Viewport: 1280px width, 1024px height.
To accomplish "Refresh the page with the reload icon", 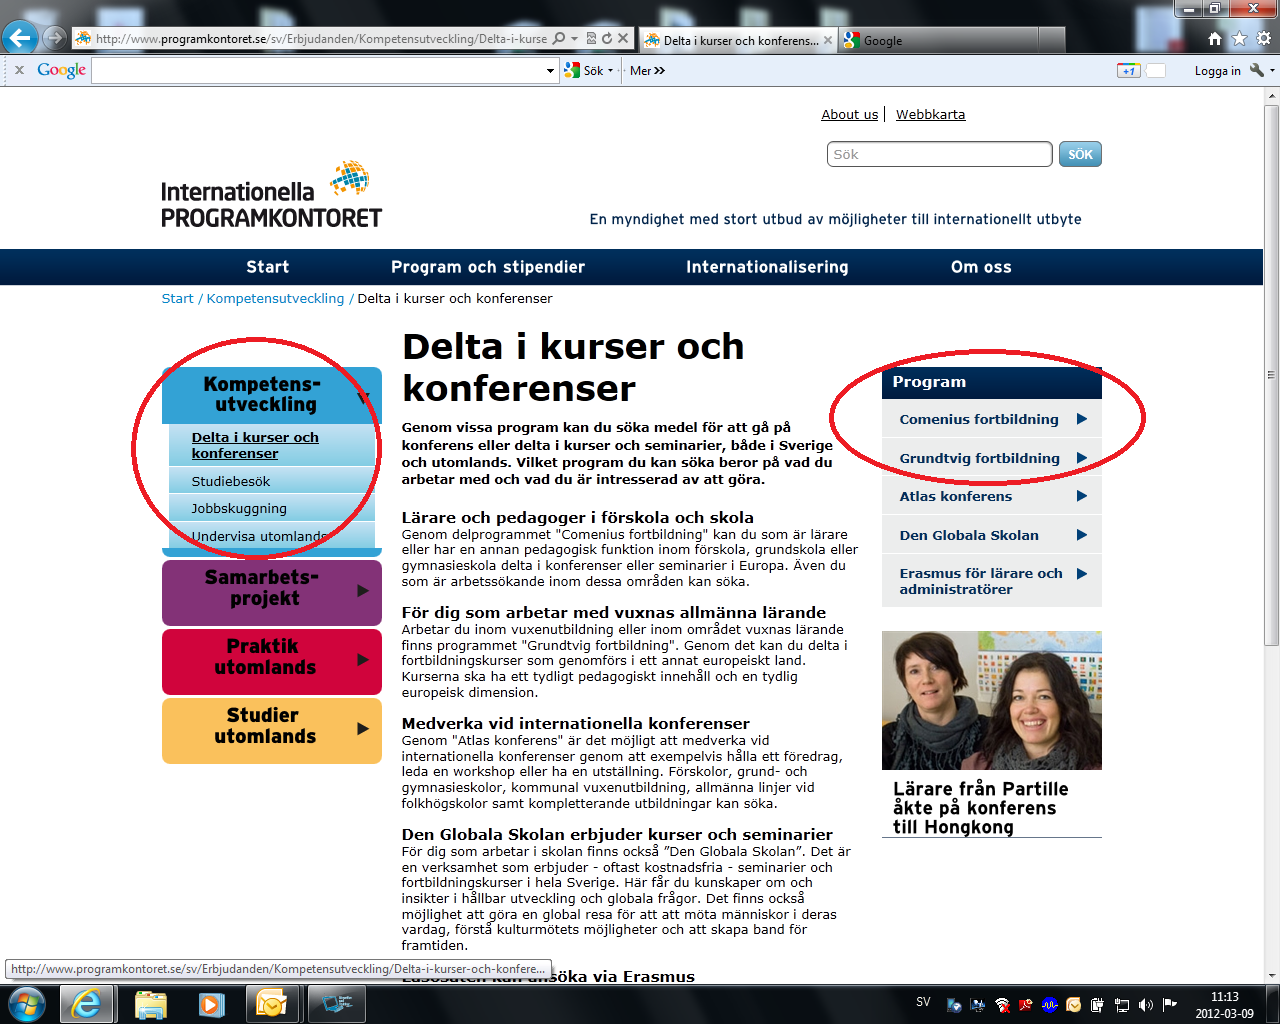I will [x=607, y=39].
